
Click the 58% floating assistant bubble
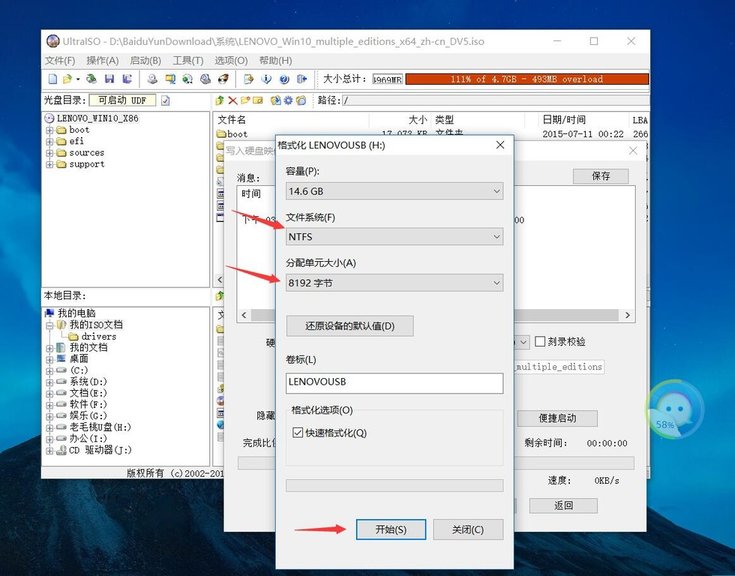pos(674,409)
